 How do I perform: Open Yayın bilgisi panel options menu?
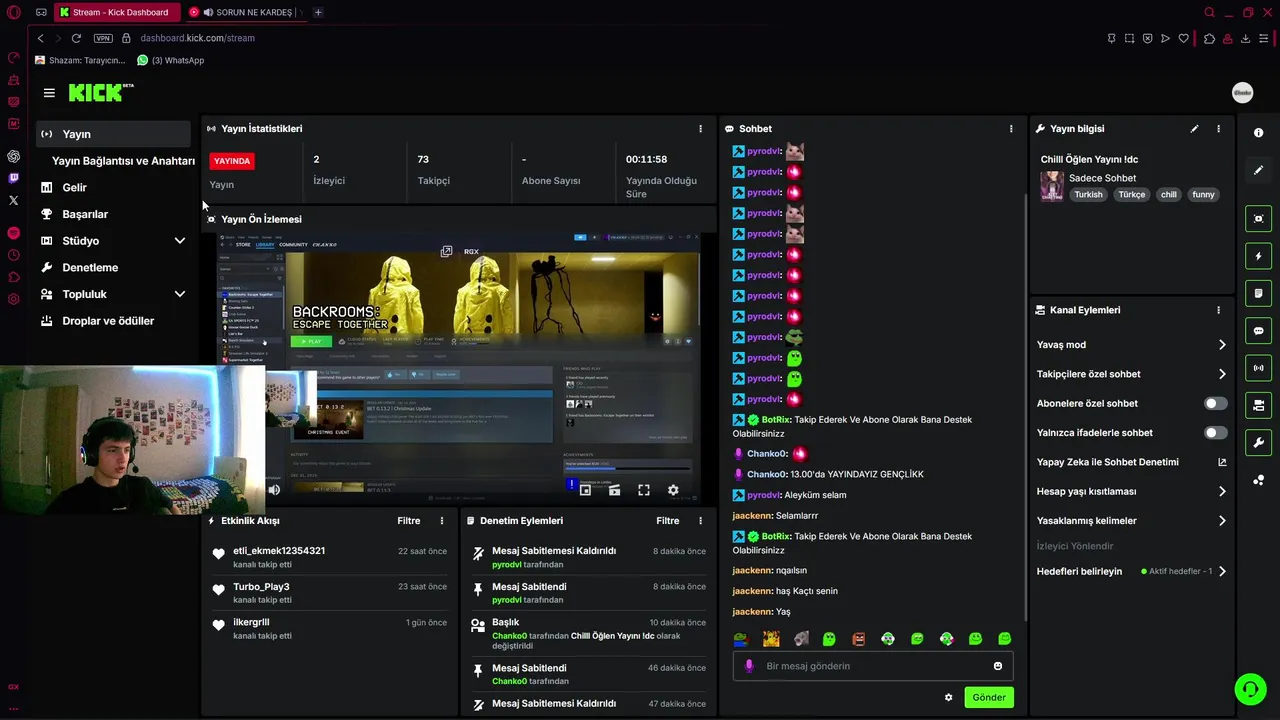point(1218,129)
